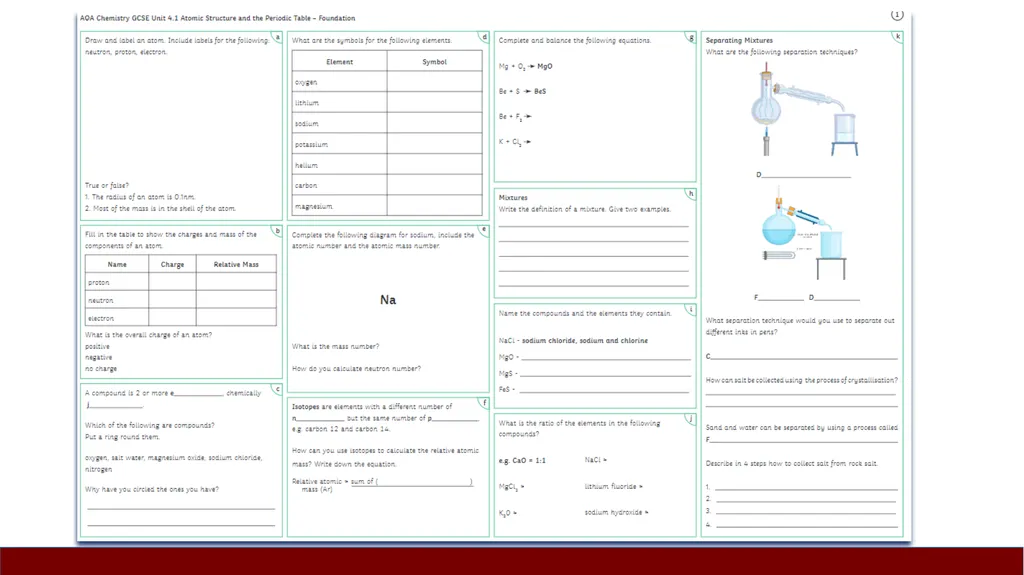
Task: Click the 'potassium' row in elements table
Action: (x=387, y=144)
